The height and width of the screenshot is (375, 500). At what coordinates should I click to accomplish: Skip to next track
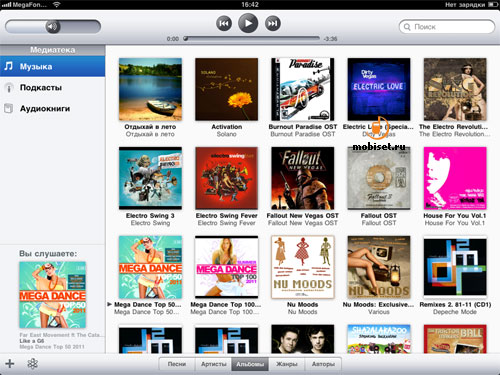pos(273,23)
